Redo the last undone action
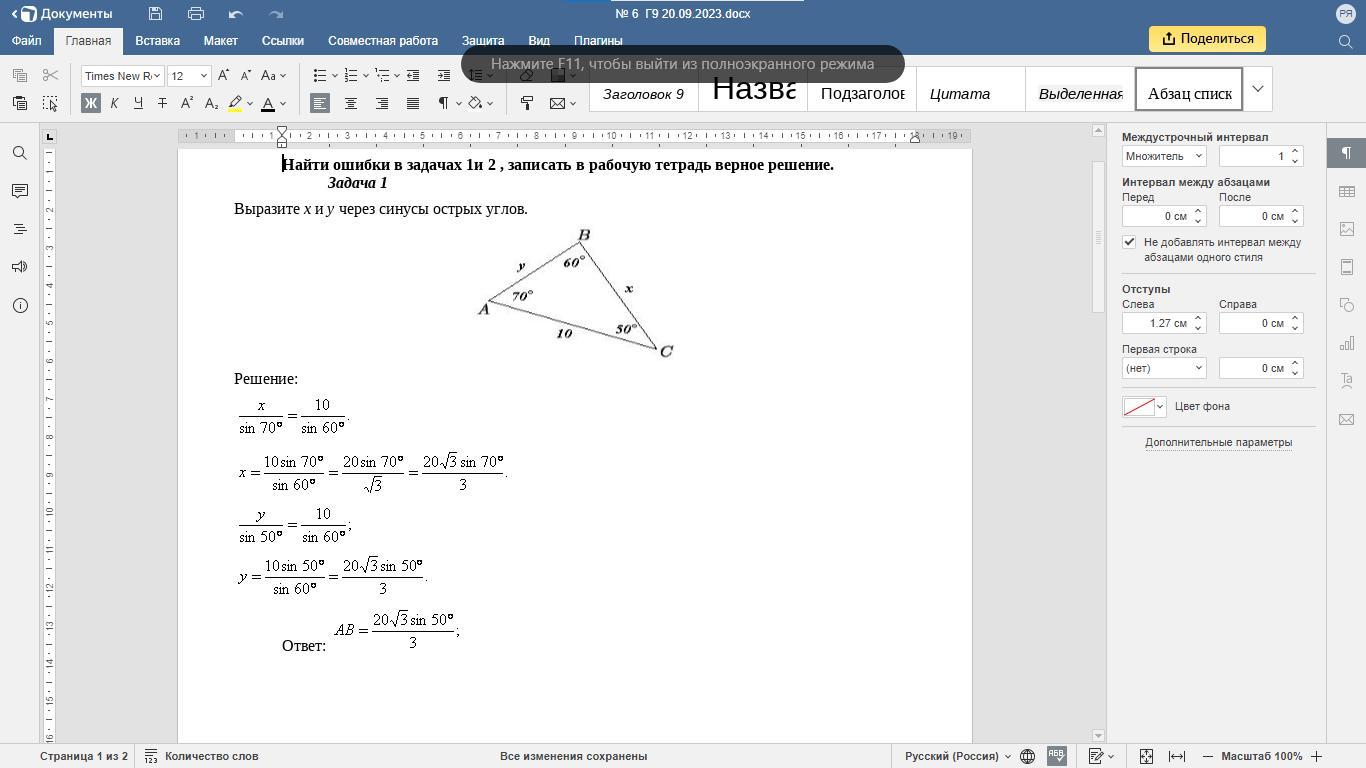This screenshot has width=1366, height=768. (x=277, y=14)
